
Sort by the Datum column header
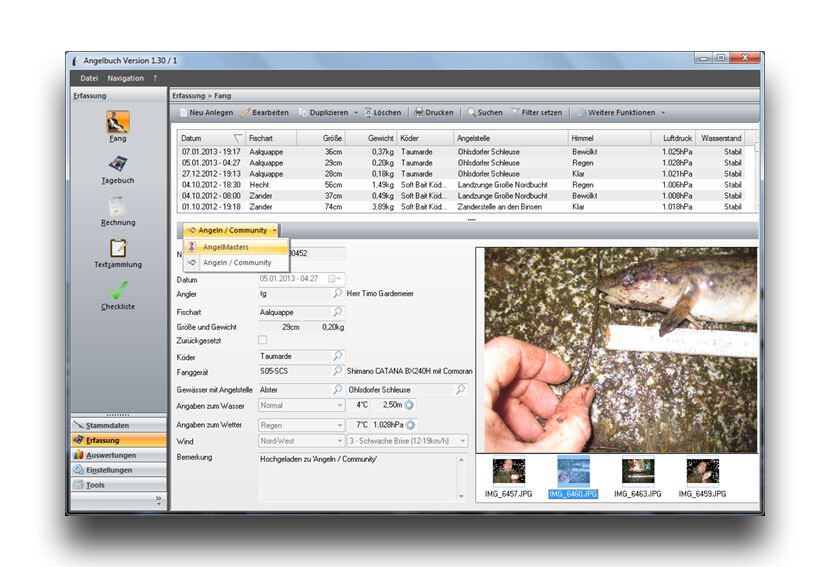pos(211,138)
